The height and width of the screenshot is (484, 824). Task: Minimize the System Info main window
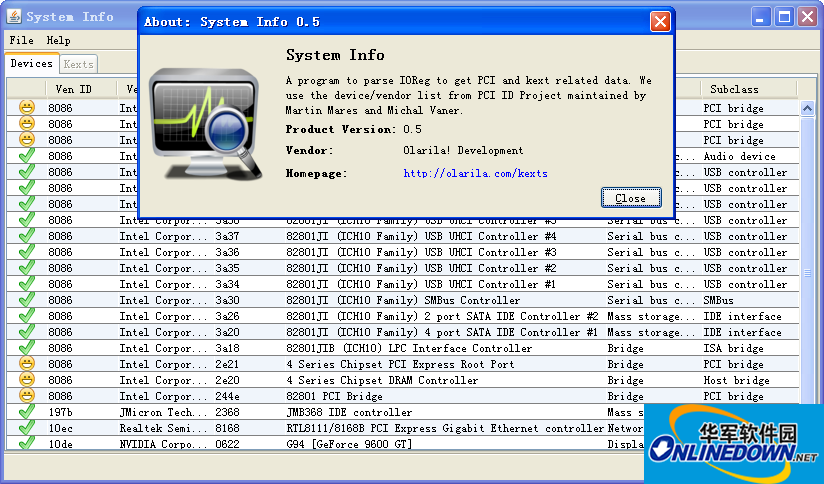(760, 17)
